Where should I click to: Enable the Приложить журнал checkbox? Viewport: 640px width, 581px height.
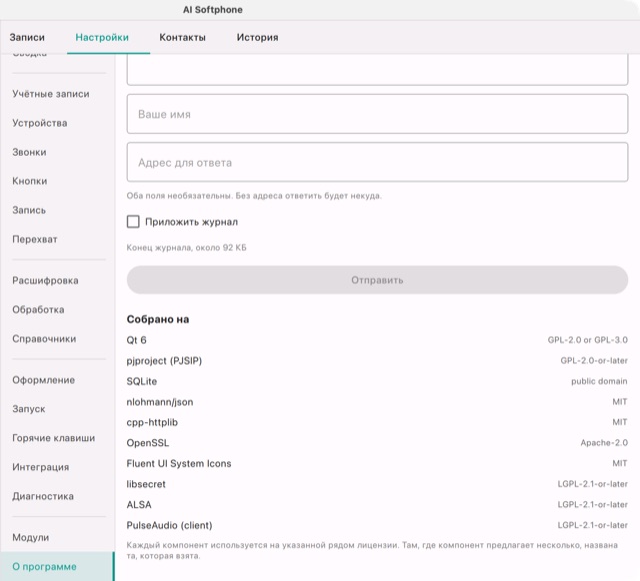(133, 222)
